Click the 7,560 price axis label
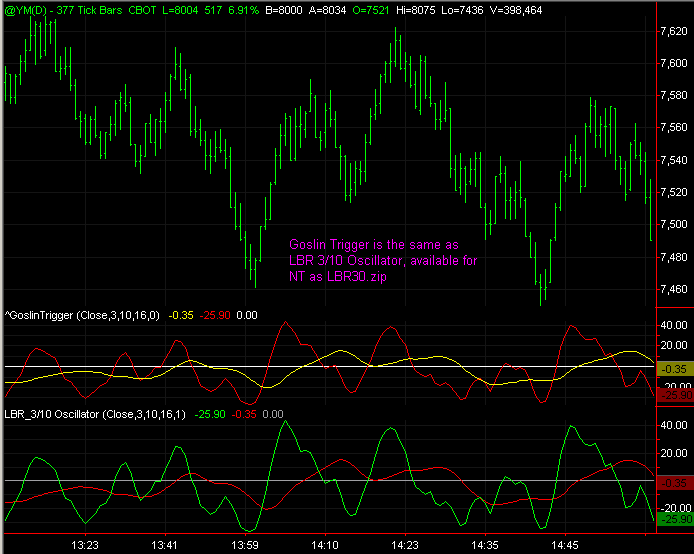The image size is (694, 554). point(674,127)
